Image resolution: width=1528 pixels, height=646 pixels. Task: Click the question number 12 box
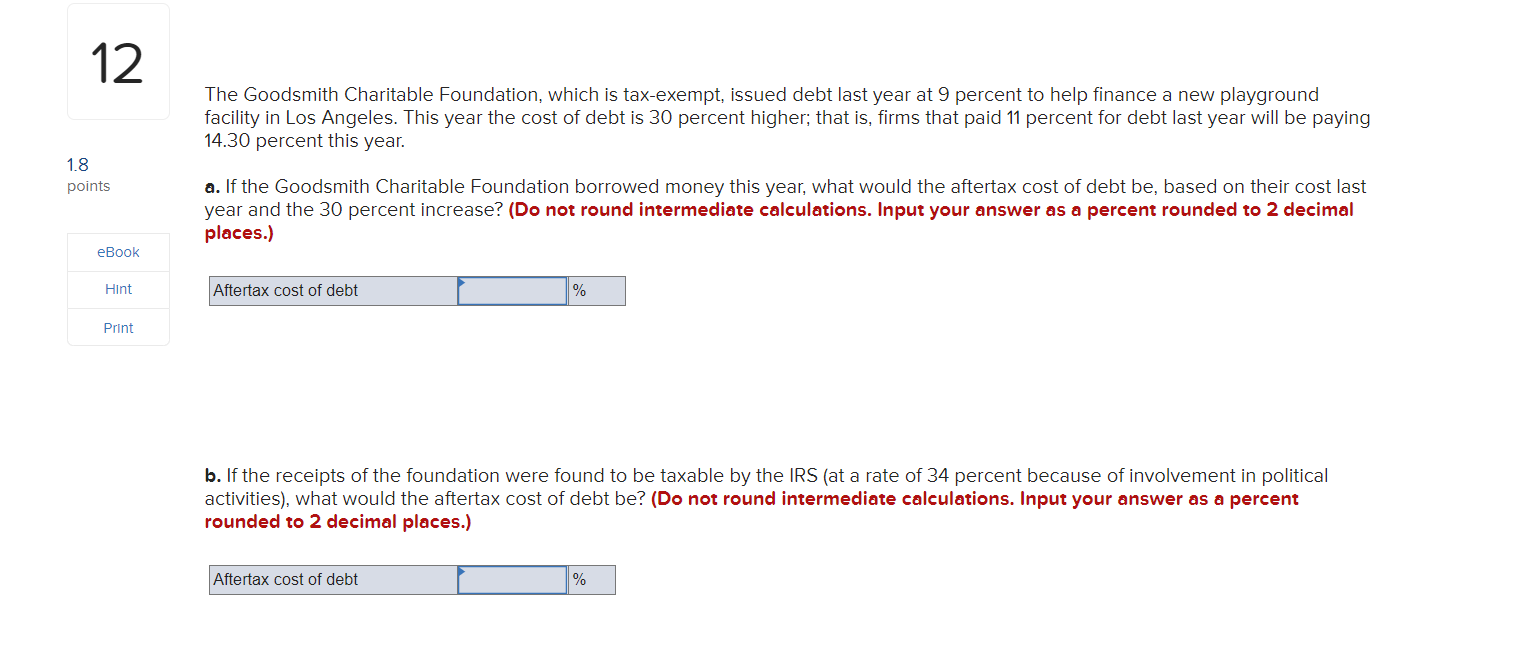click(x=117, y=60)
